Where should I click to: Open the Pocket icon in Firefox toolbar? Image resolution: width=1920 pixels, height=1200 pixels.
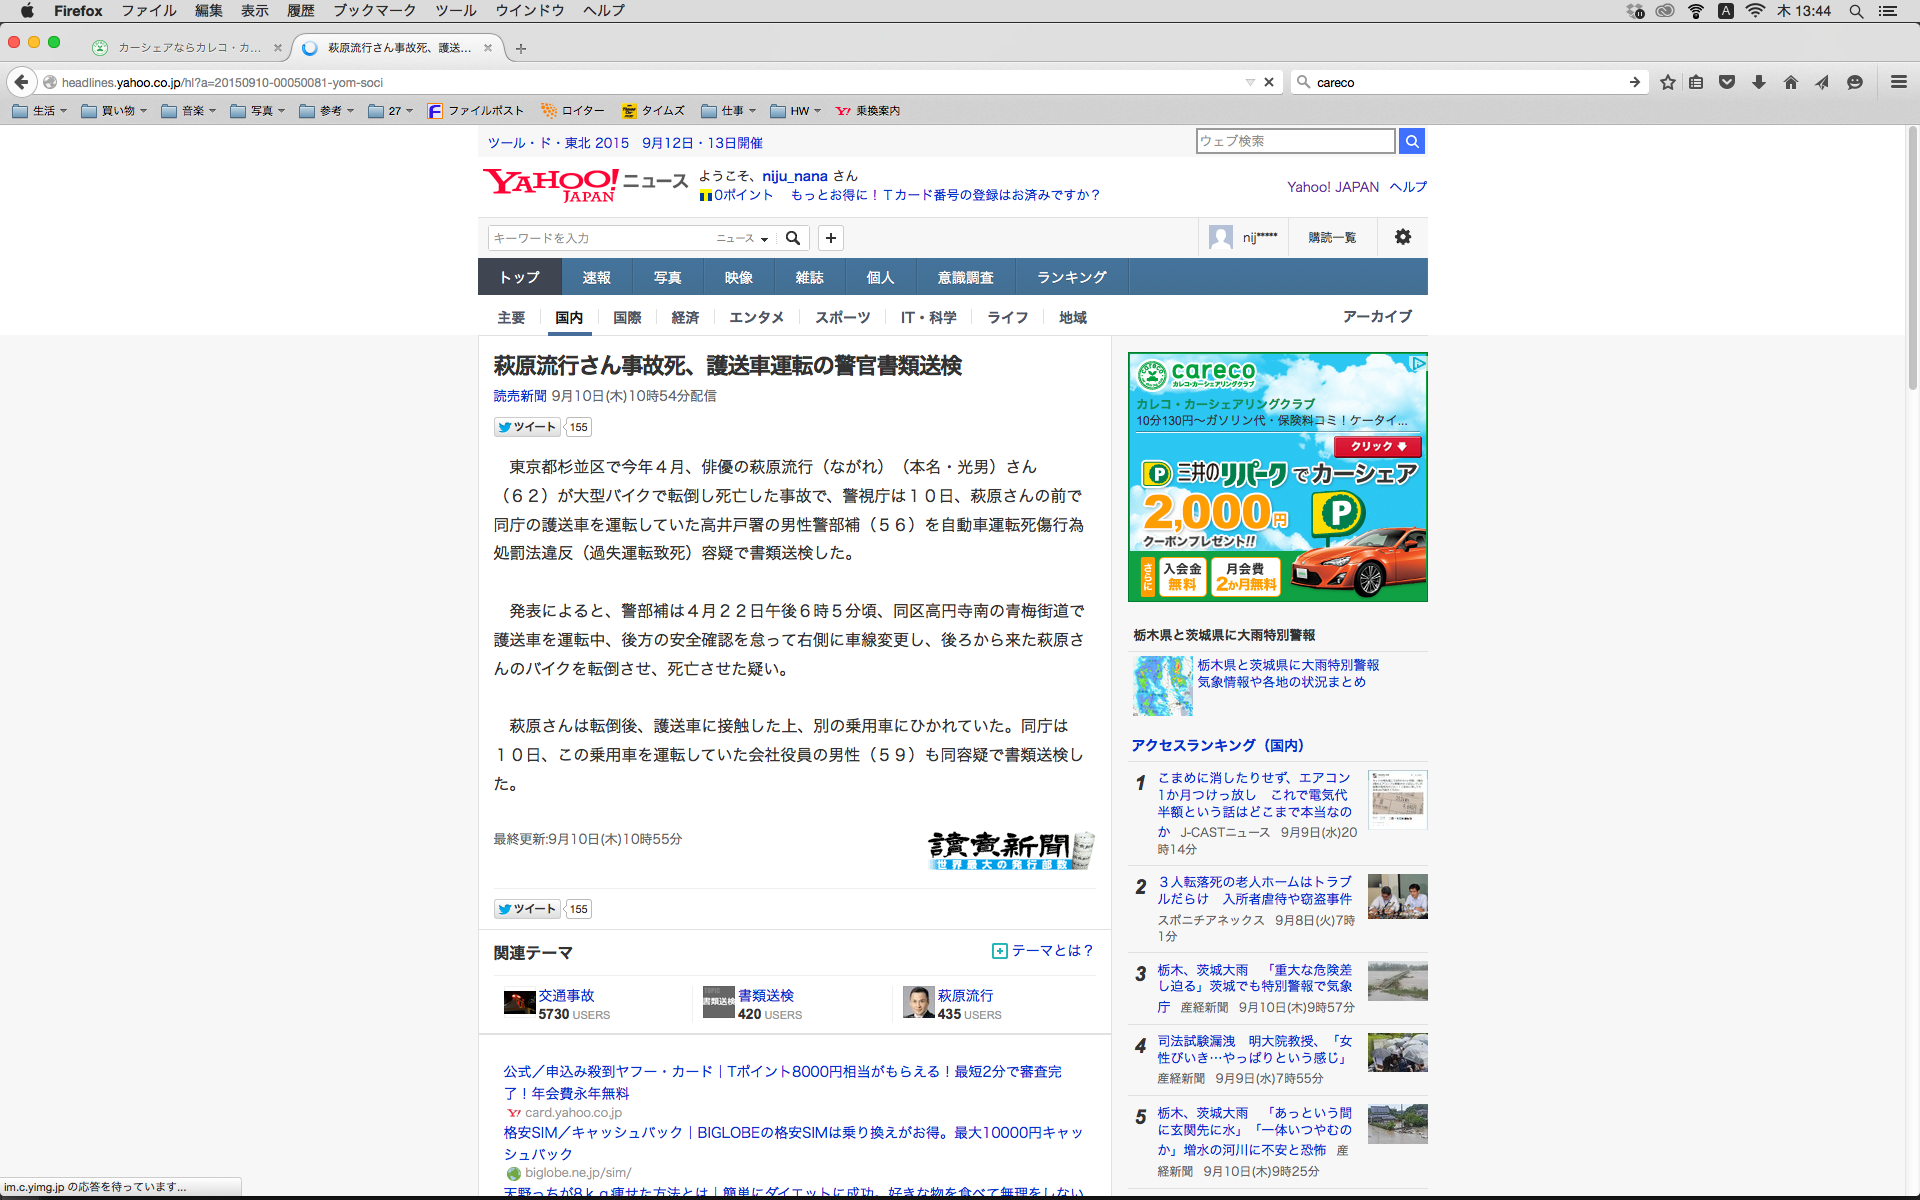1727,82
